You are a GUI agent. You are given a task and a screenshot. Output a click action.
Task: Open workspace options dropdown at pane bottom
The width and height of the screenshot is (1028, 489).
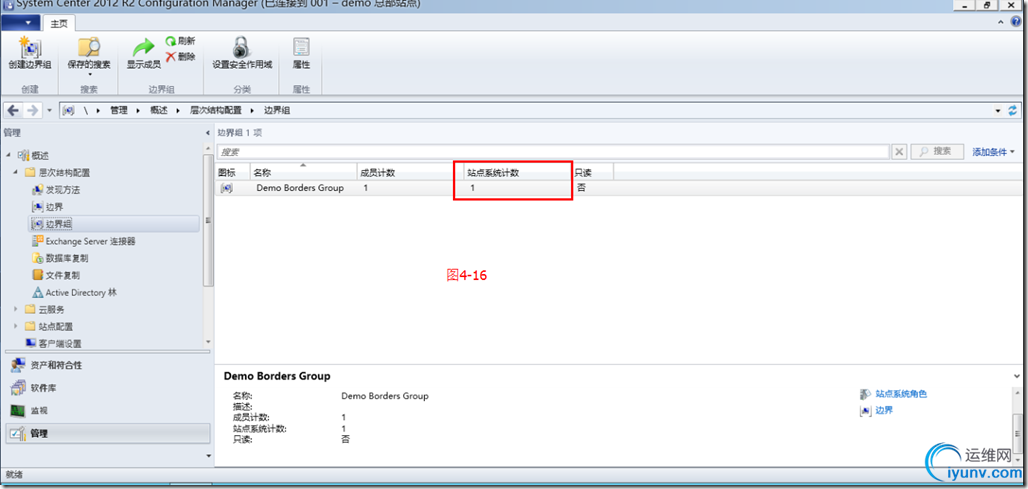coord(208,455)
